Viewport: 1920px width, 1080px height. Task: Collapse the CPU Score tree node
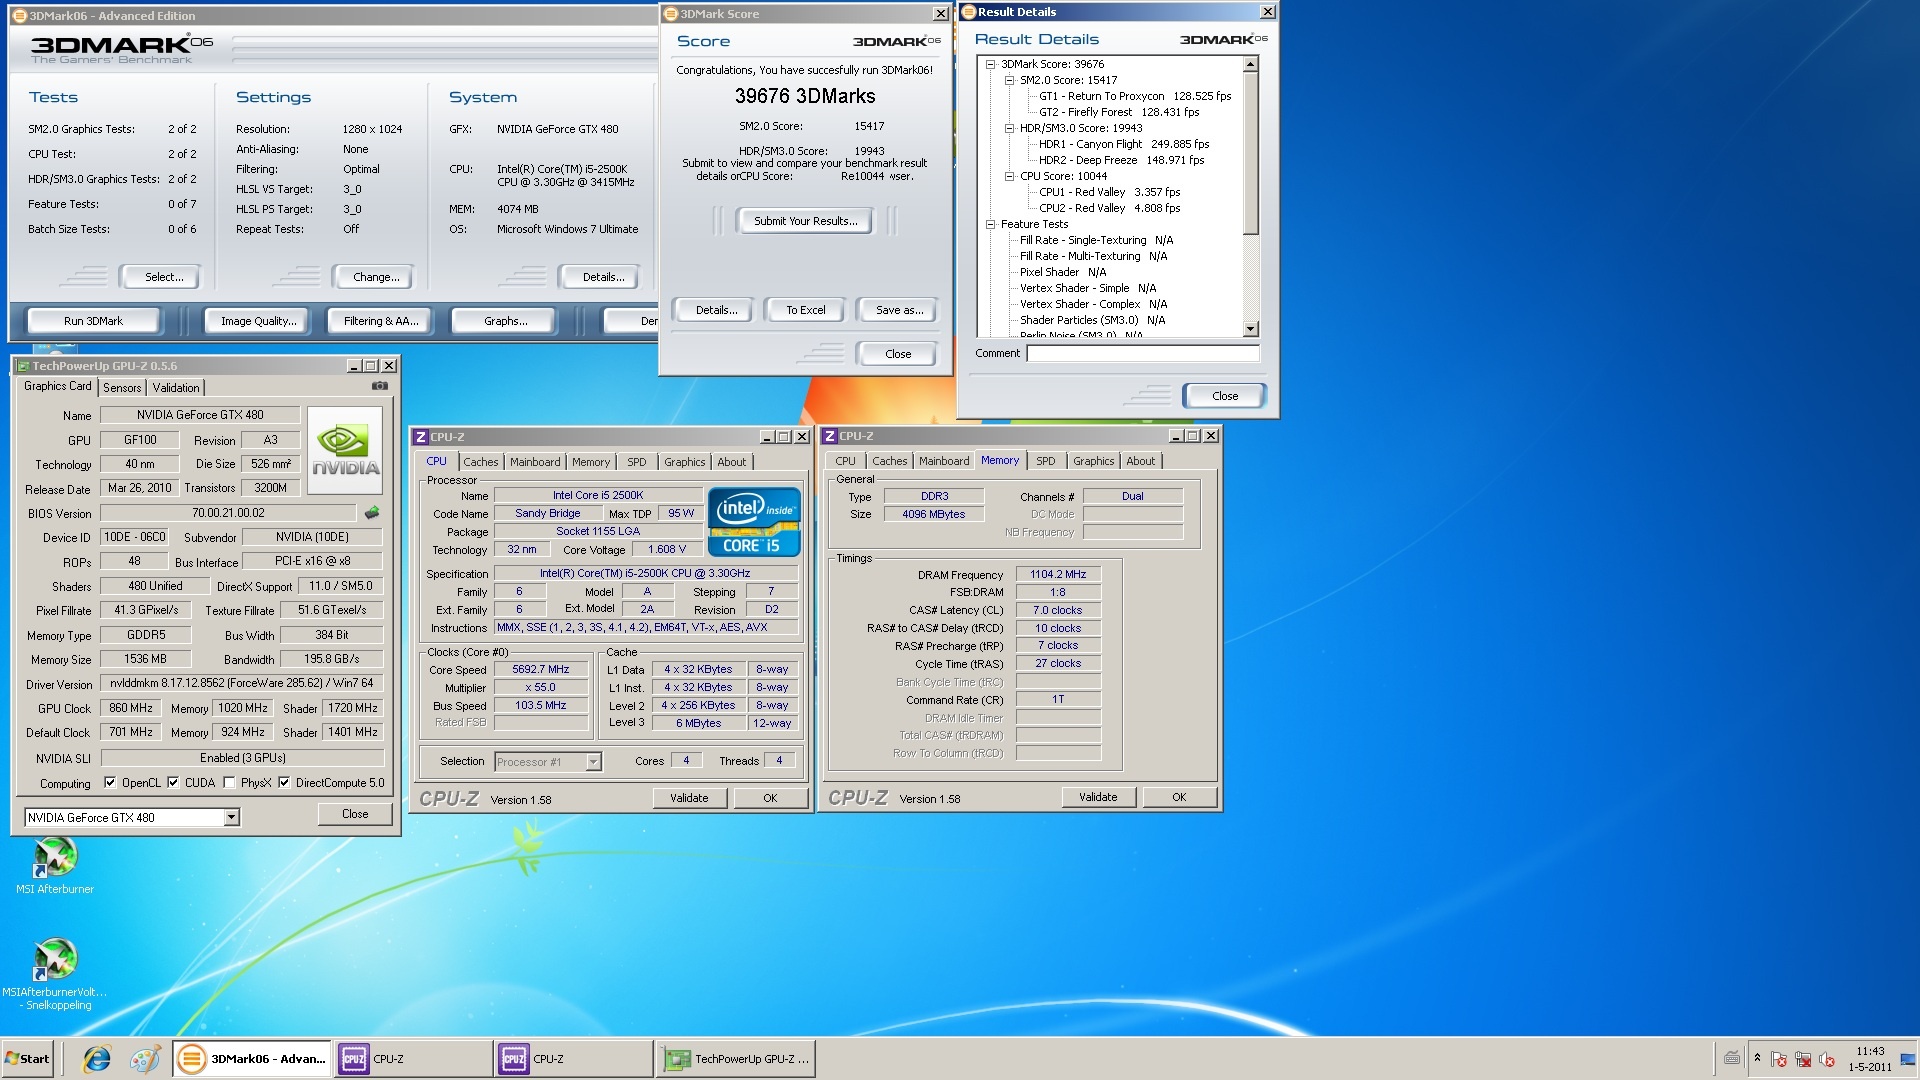click(1009, 176)
